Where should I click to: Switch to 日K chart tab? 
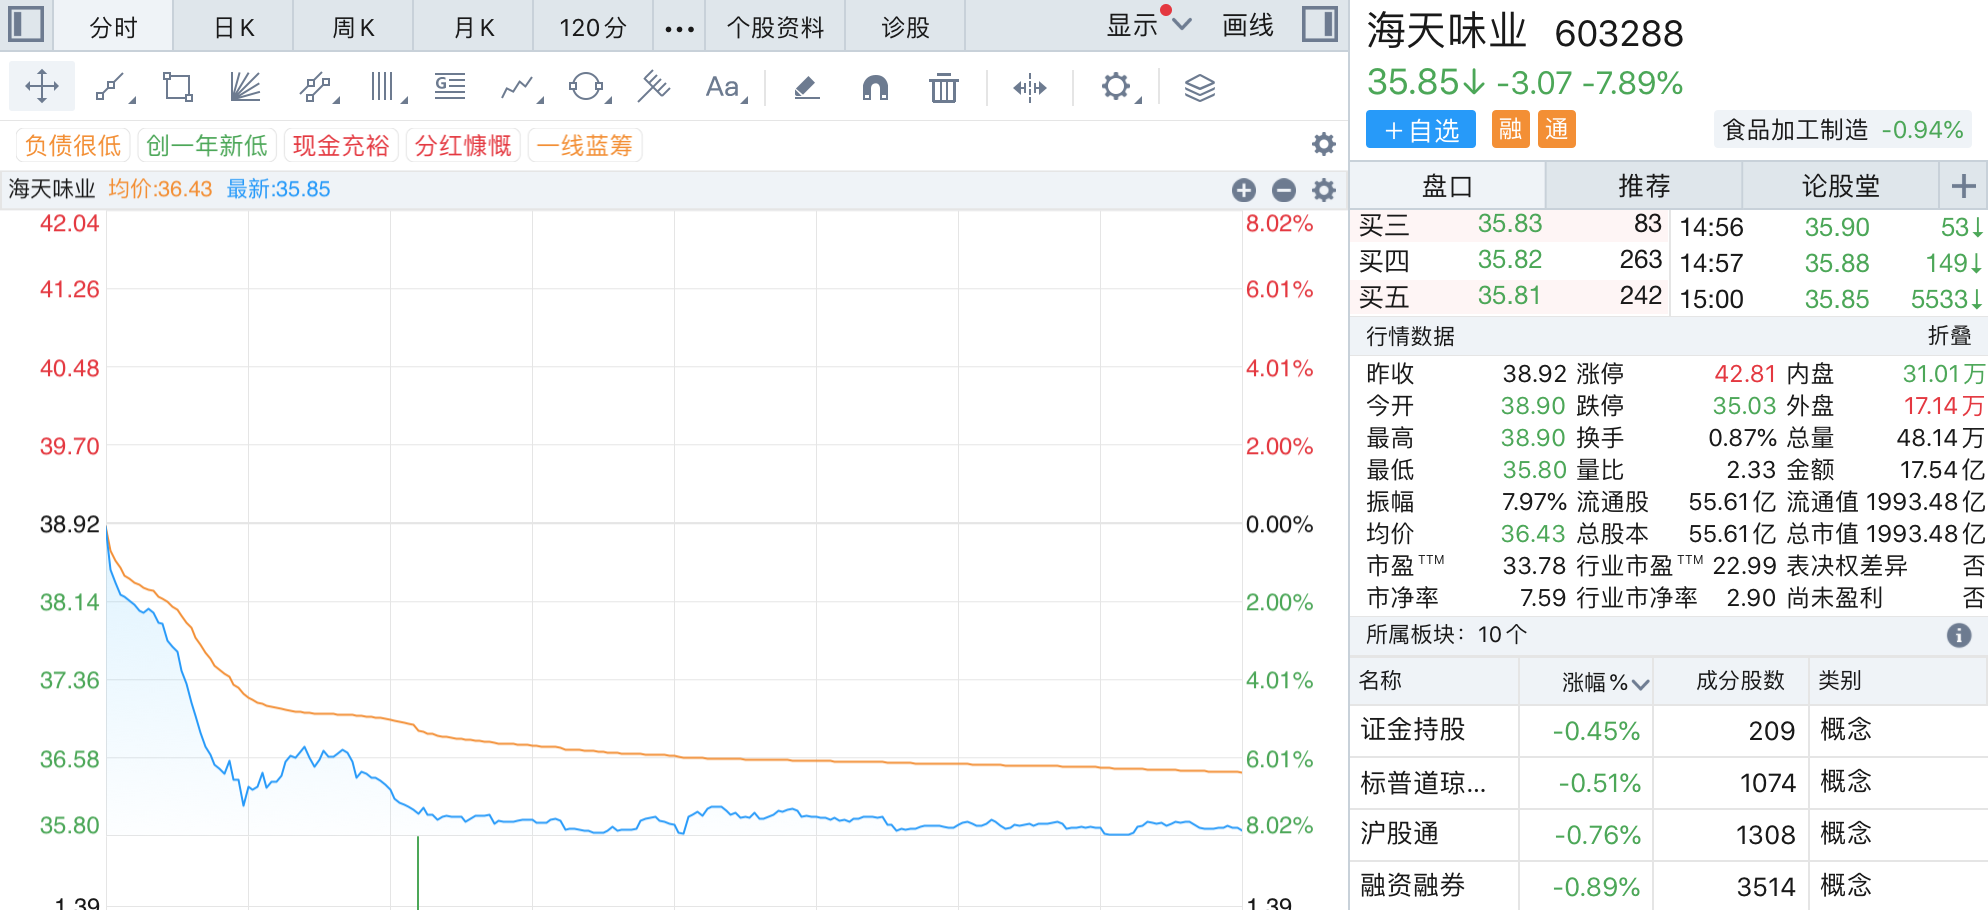tap(234, 27)
